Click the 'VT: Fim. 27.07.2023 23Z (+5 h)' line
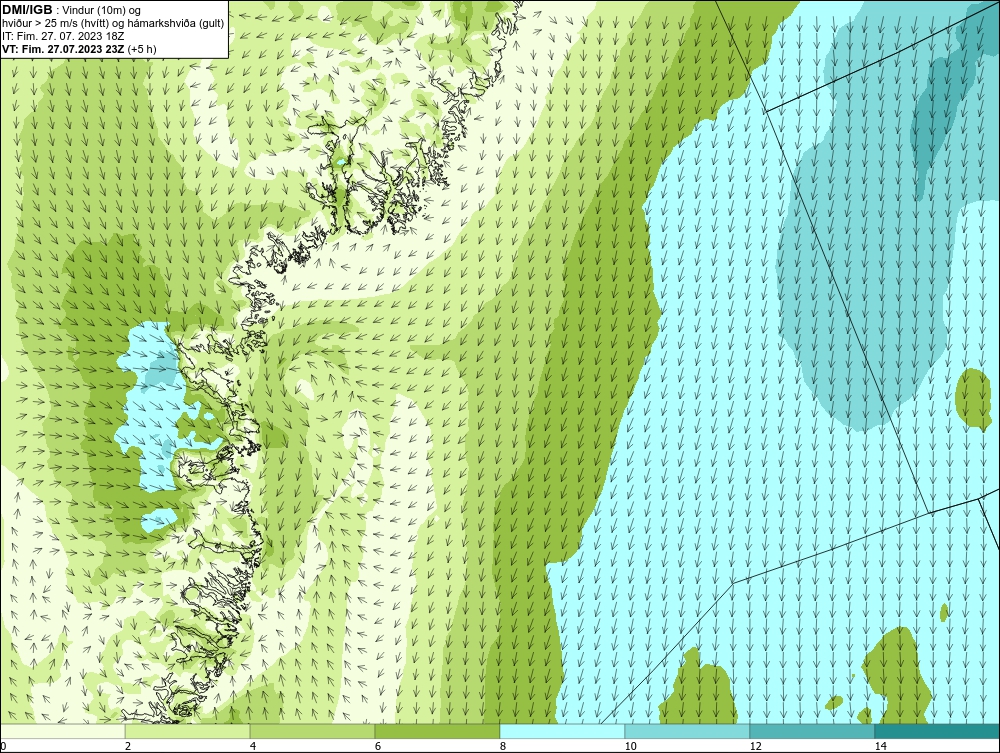The image size is (1000, 753). [x=79, y=48]
